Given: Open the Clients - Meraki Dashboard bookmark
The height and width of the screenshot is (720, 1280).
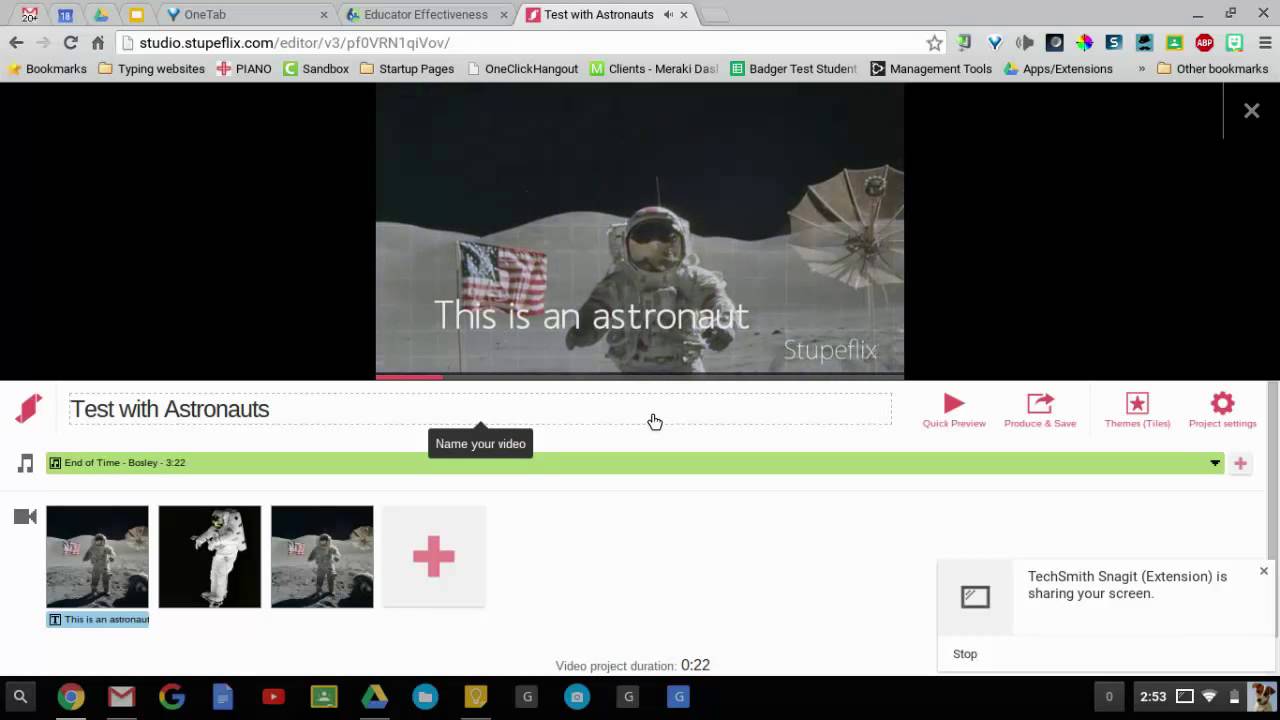Looking at the screenshot, I should 654,69.
